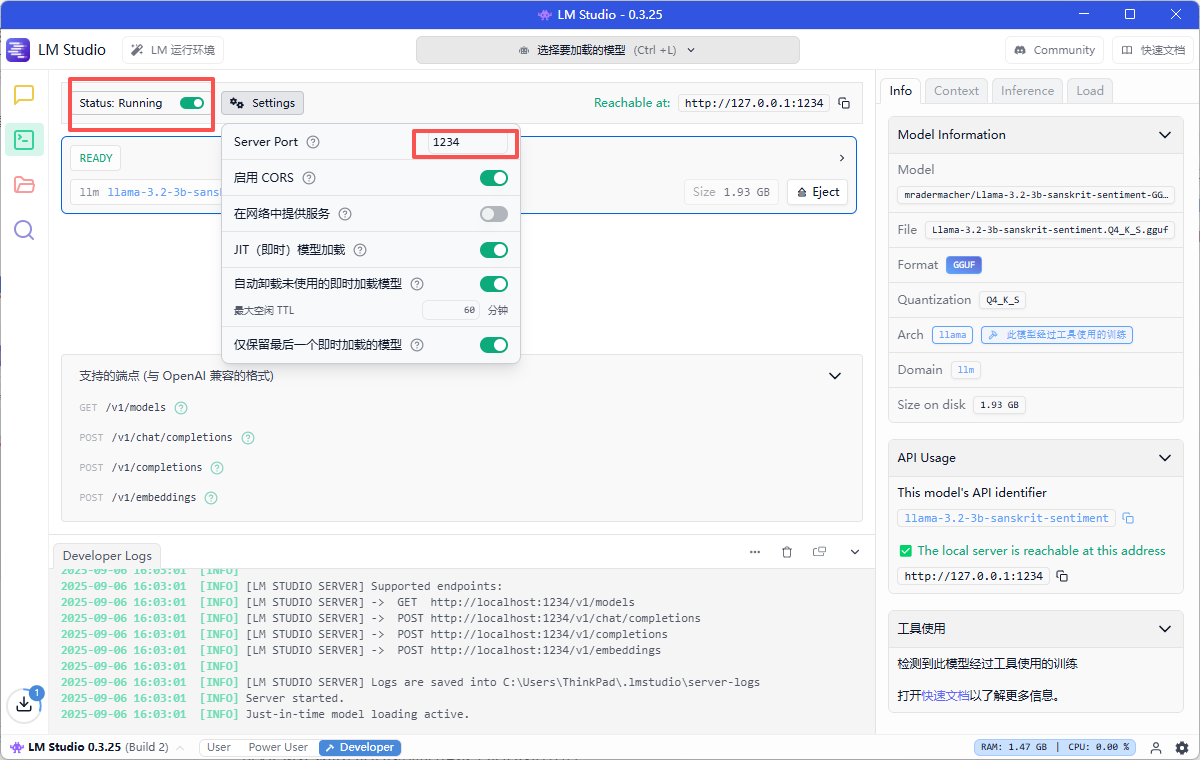1200x760 pixels.
Task: Open My Models folder sidebar icon
Action: click(24, 185)
